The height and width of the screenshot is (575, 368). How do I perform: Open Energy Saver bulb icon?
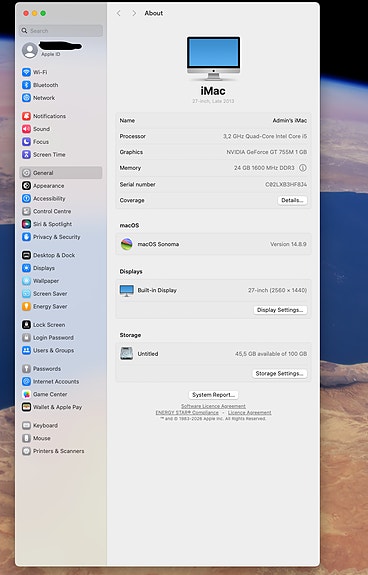[x=26, y=307]
